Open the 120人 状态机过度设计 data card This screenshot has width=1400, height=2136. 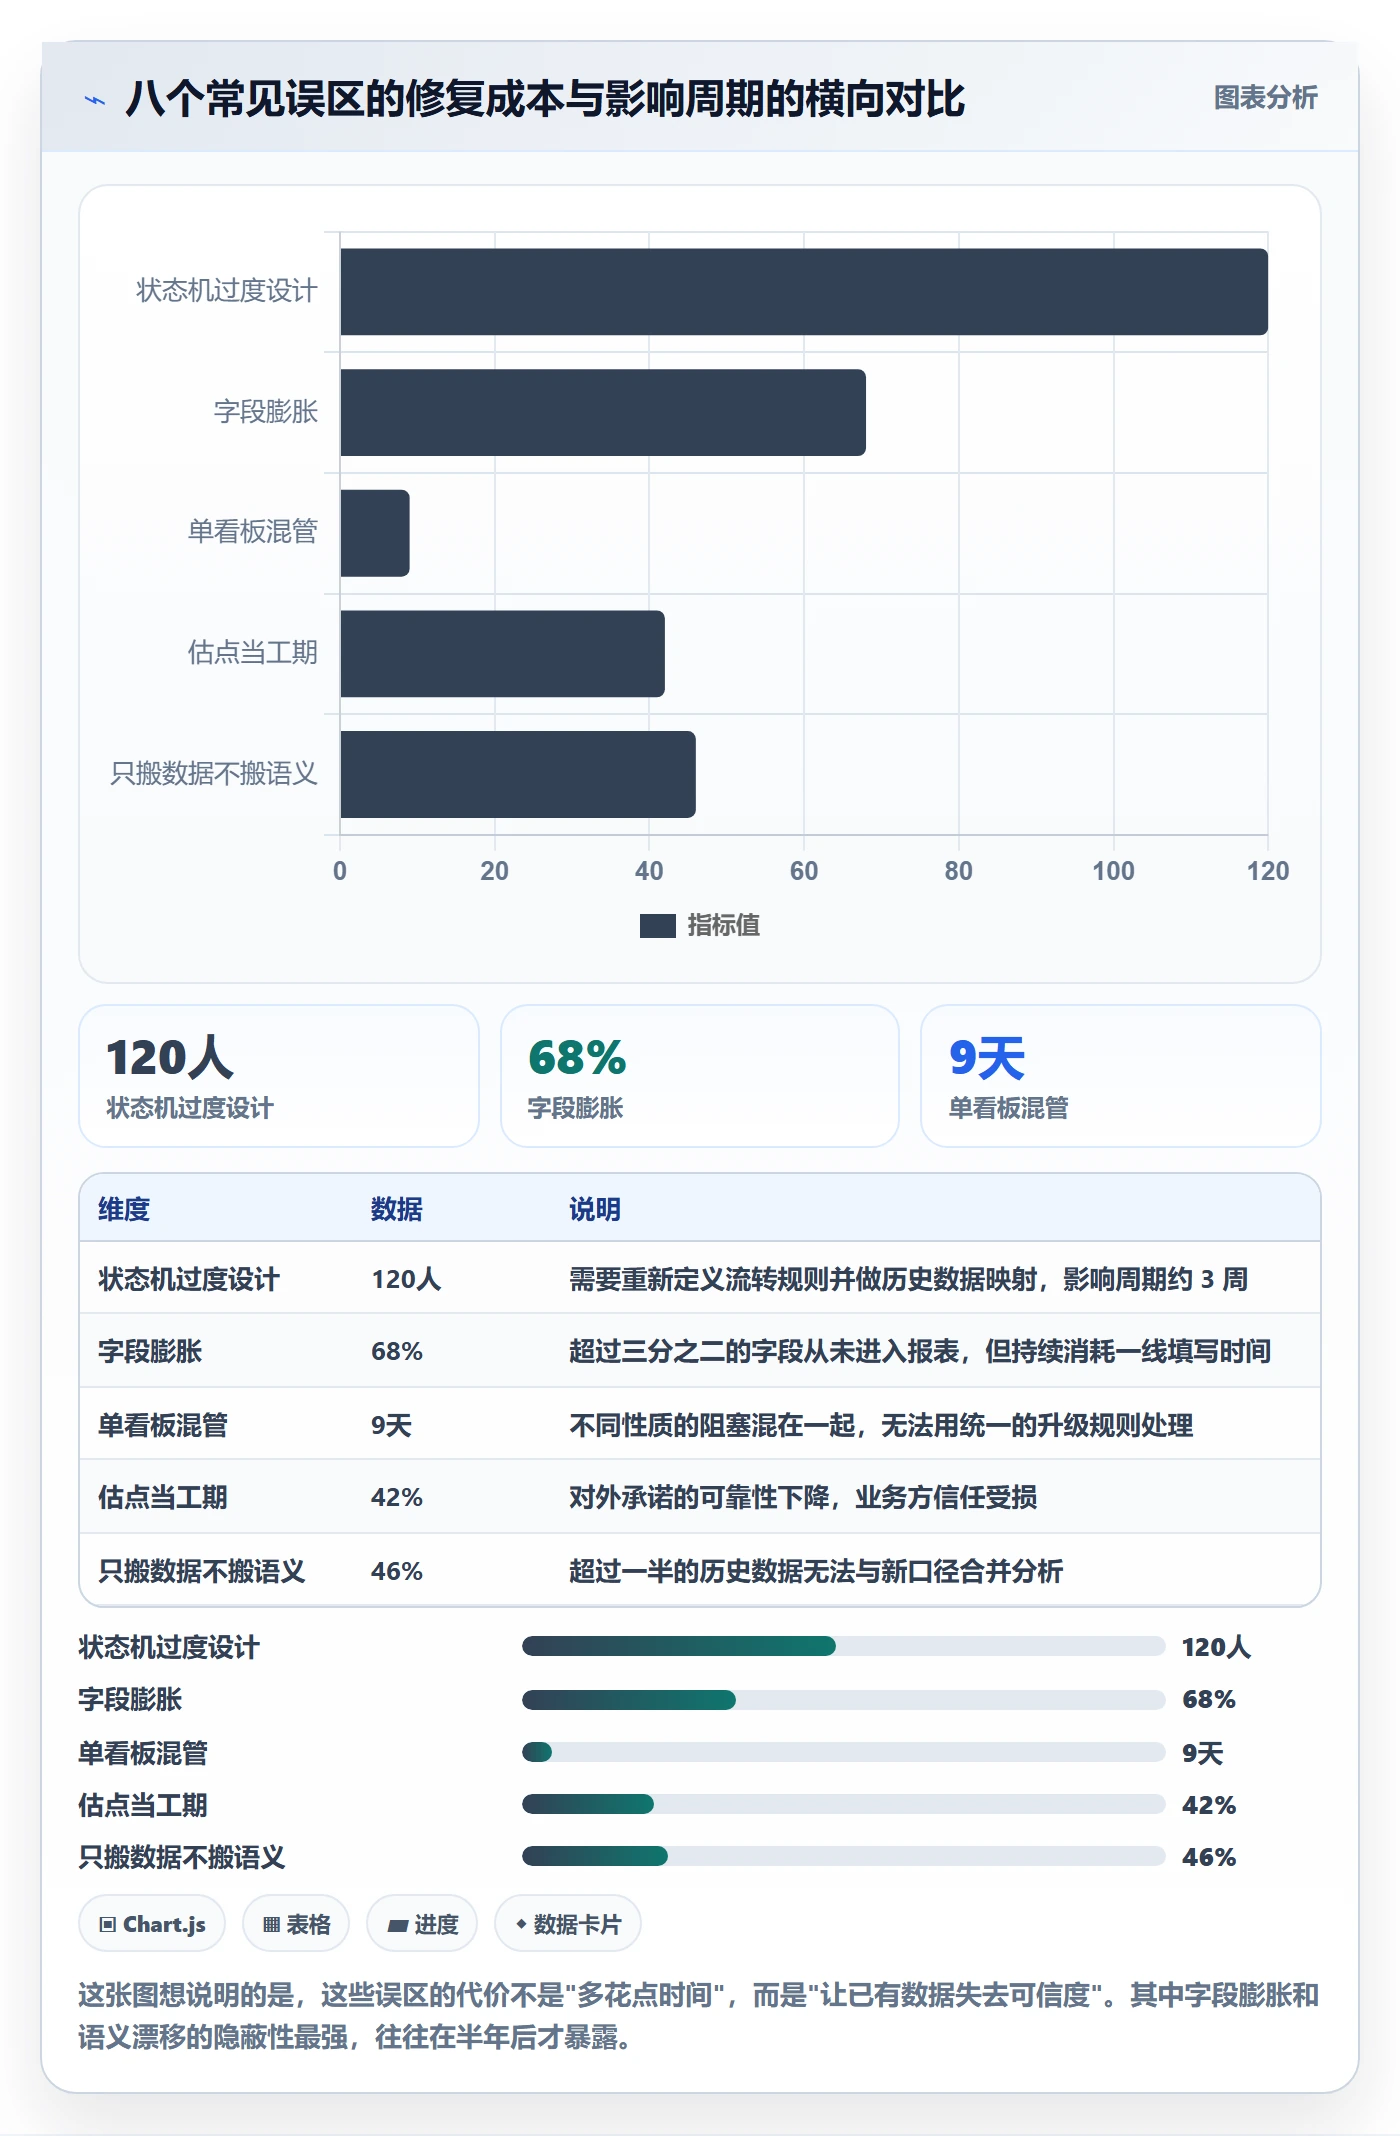point(279,1076)
